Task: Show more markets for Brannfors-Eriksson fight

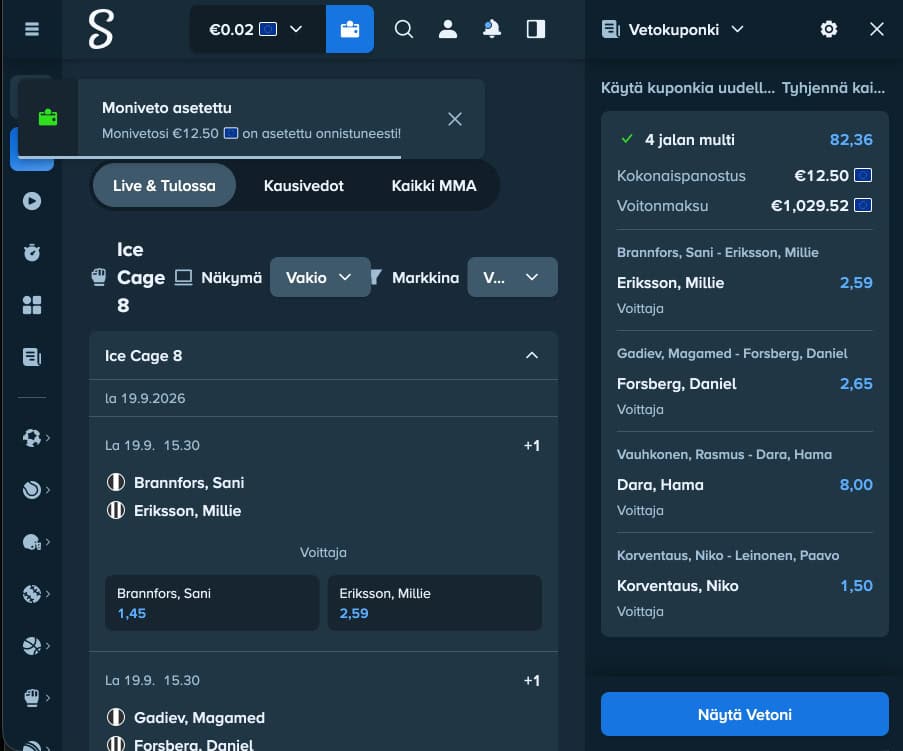Action: (x=532, y=446)
